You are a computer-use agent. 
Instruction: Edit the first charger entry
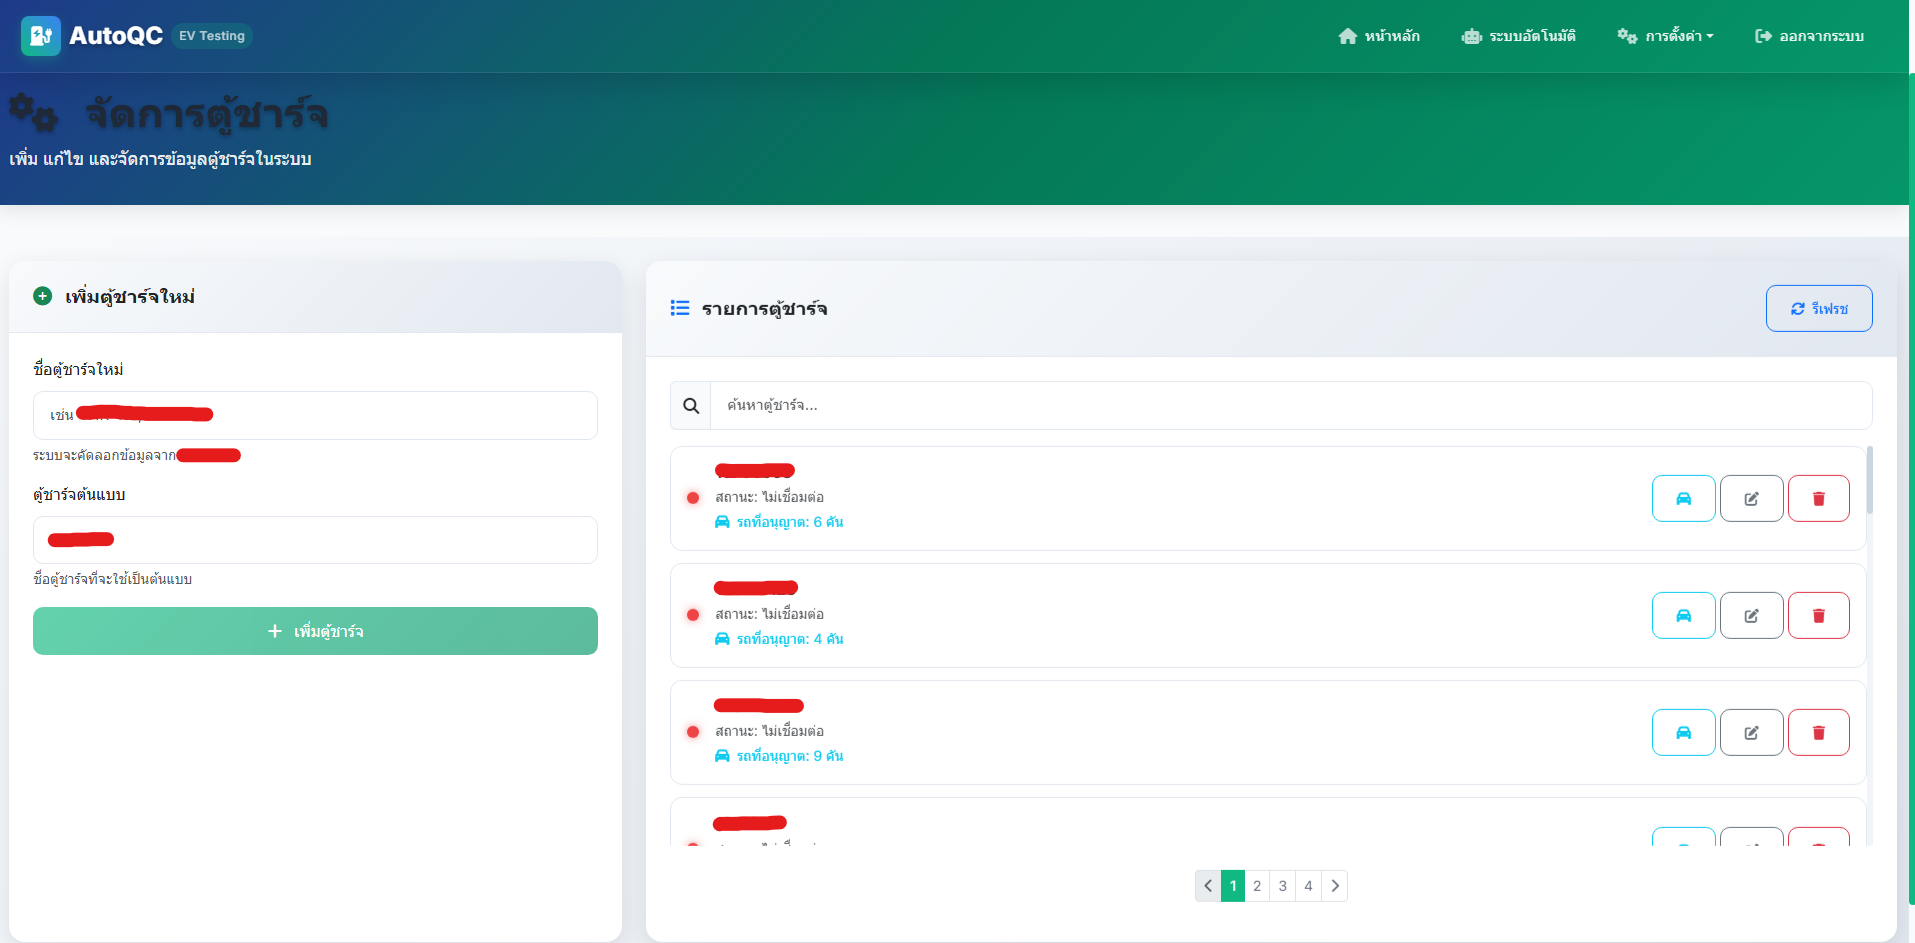[1751, 498]
